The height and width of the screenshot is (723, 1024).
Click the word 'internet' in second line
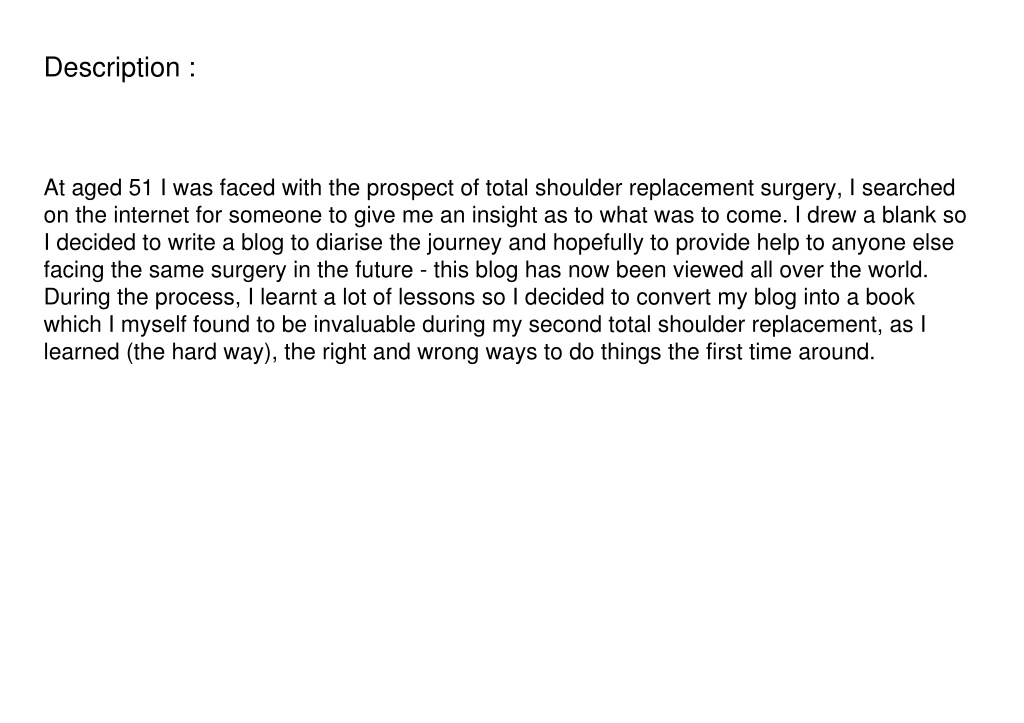point(152,216)
